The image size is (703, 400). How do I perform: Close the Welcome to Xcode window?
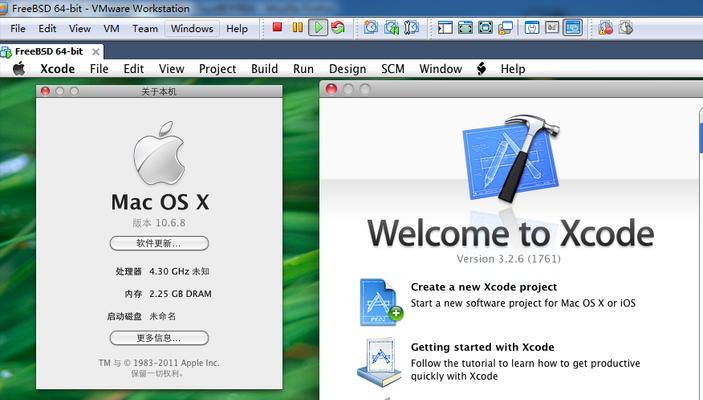pyautogui.click(x=331, y=89)
